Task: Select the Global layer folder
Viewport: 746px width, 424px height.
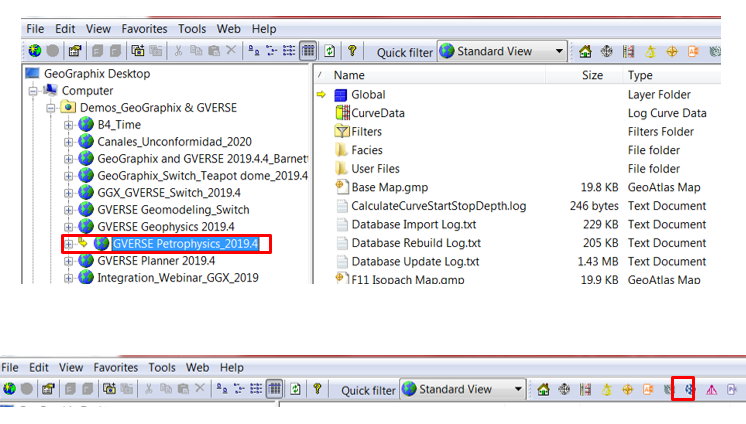Action: click(x=368, y=95)
